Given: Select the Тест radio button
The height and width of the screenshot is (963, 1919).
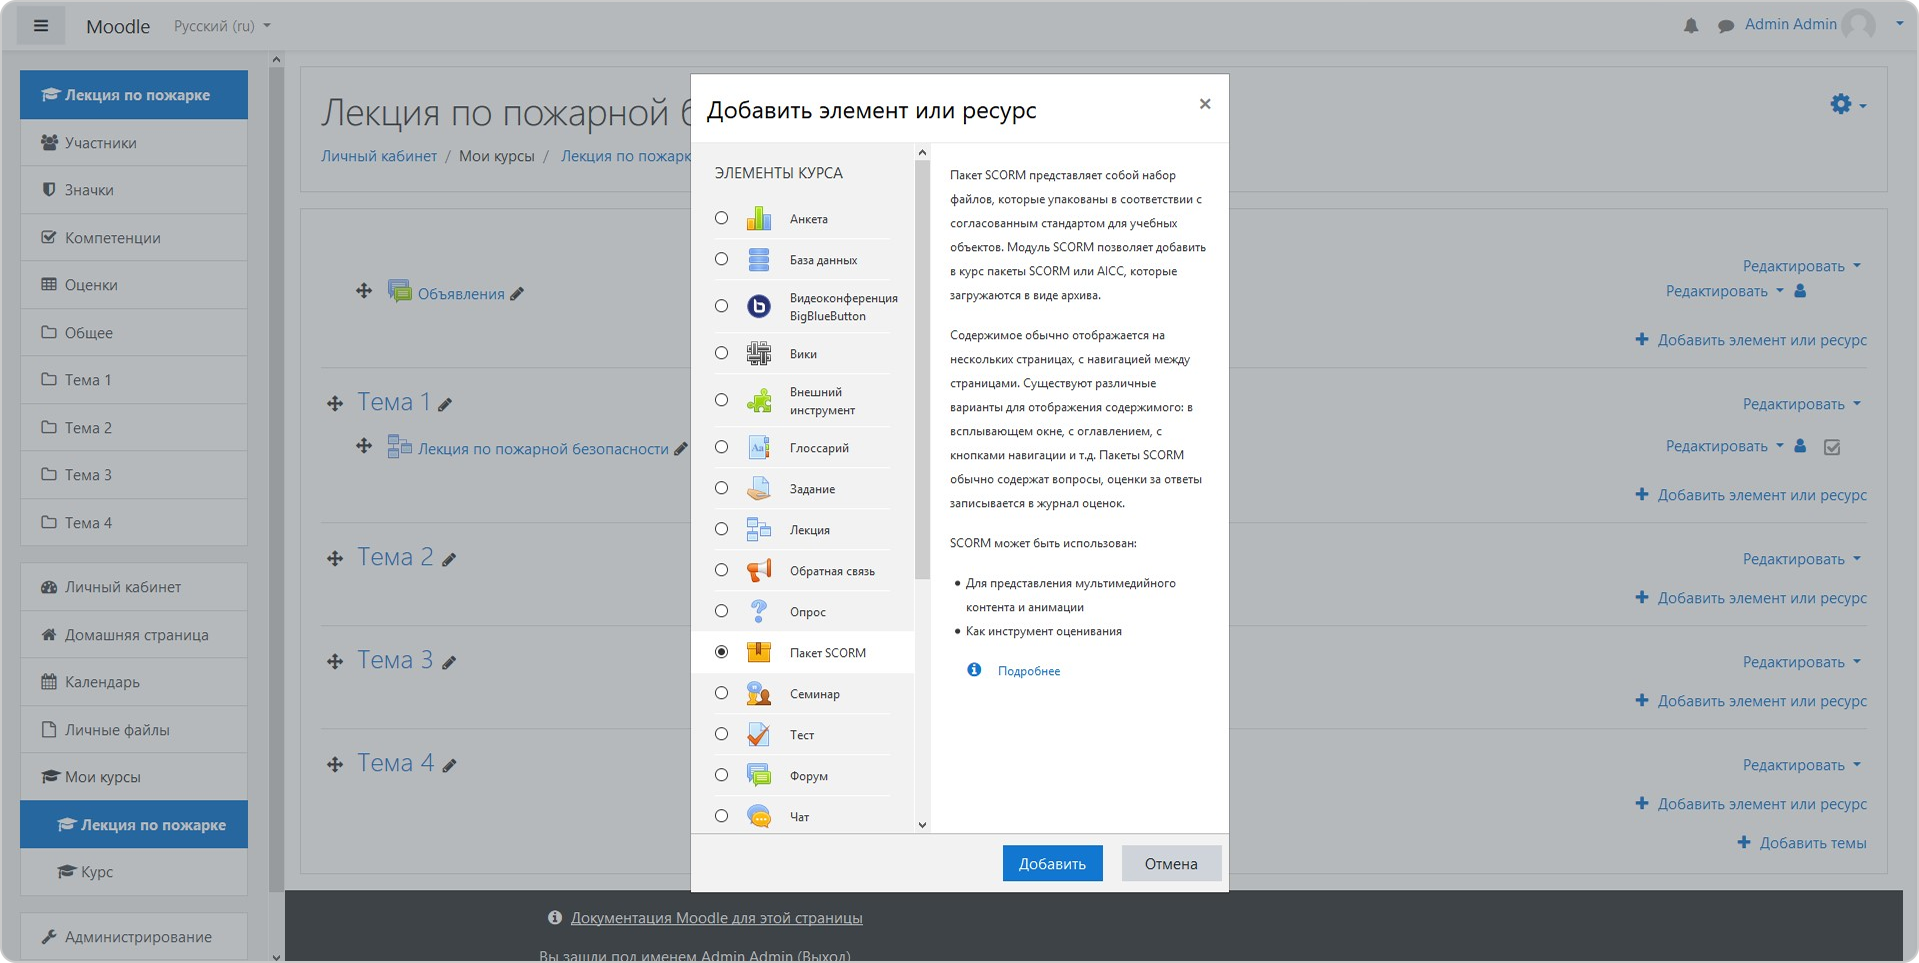Looking at the screenshot, I should click(721, 734).
